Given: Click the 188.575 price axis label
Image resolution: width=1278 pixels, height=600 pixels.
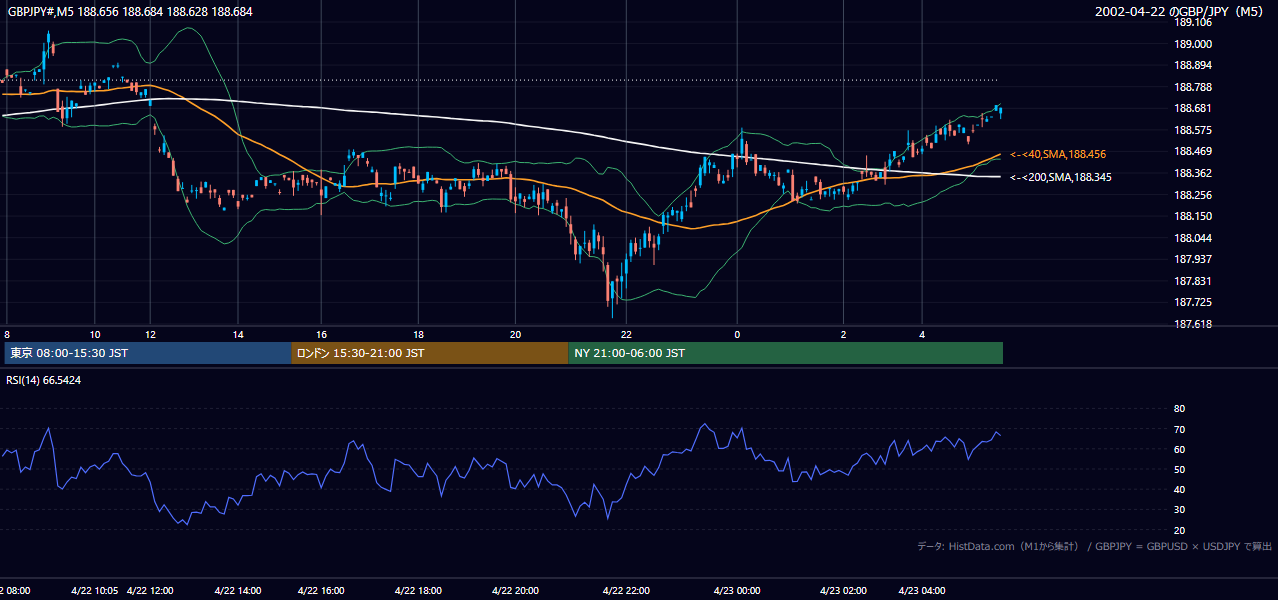Looking at the screenshot, I should coord(1192,130).
